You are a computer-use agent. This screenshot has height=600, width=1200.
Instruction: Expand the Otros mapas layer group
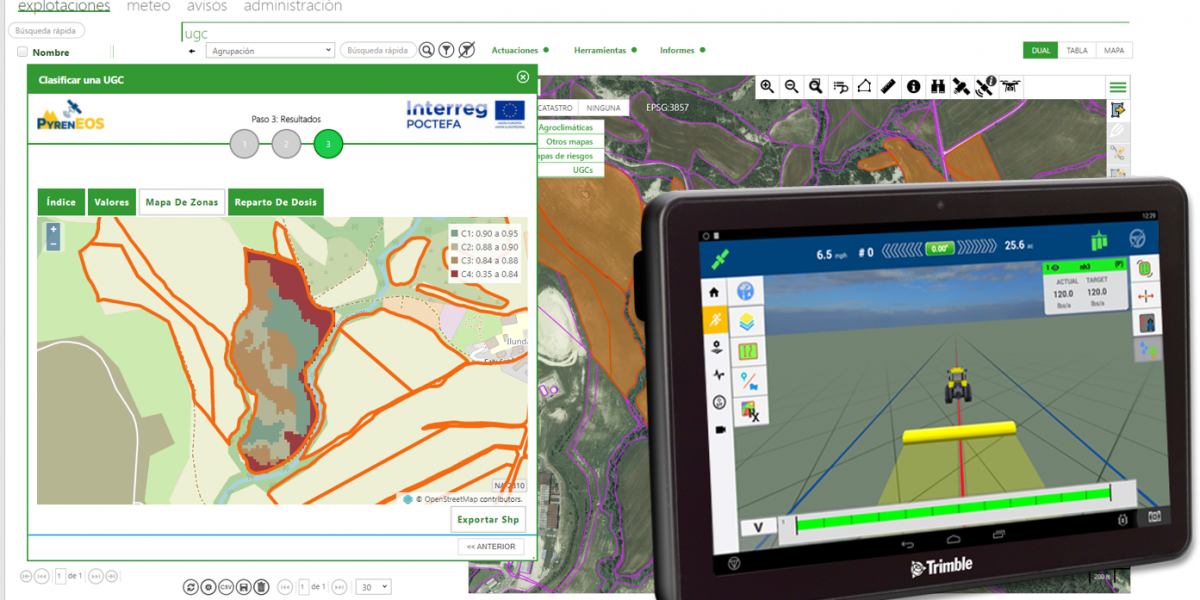(x=569, y=142)
